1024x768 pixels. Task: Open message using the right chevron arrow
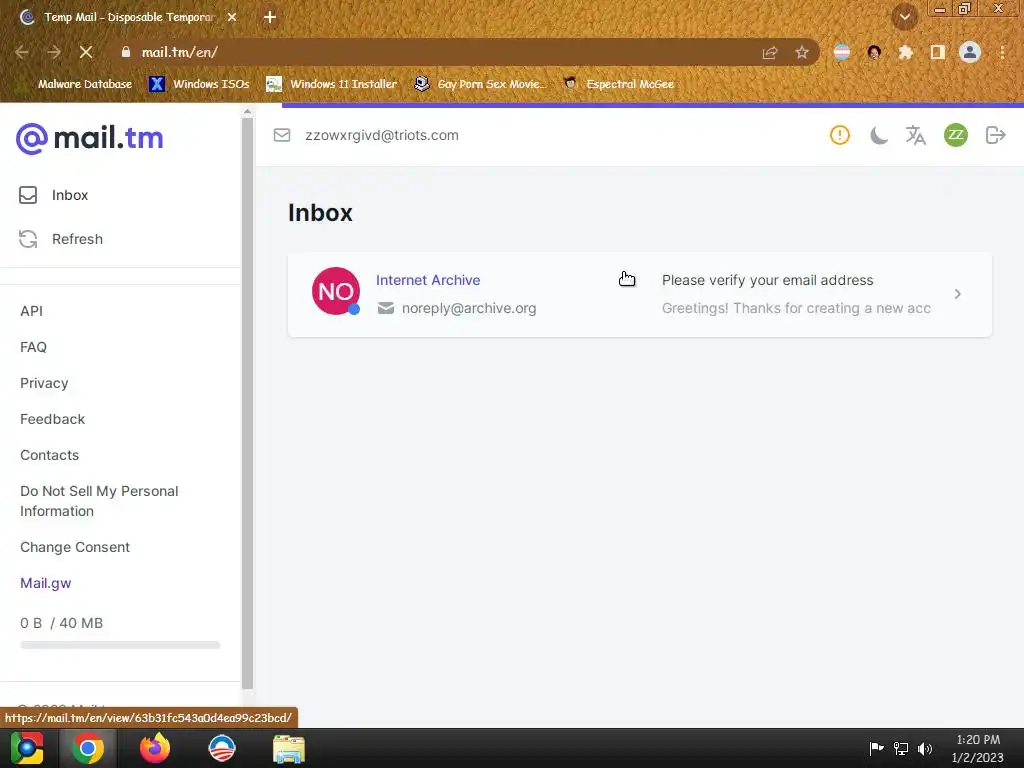pyautogui.click(x=957, y=294)
